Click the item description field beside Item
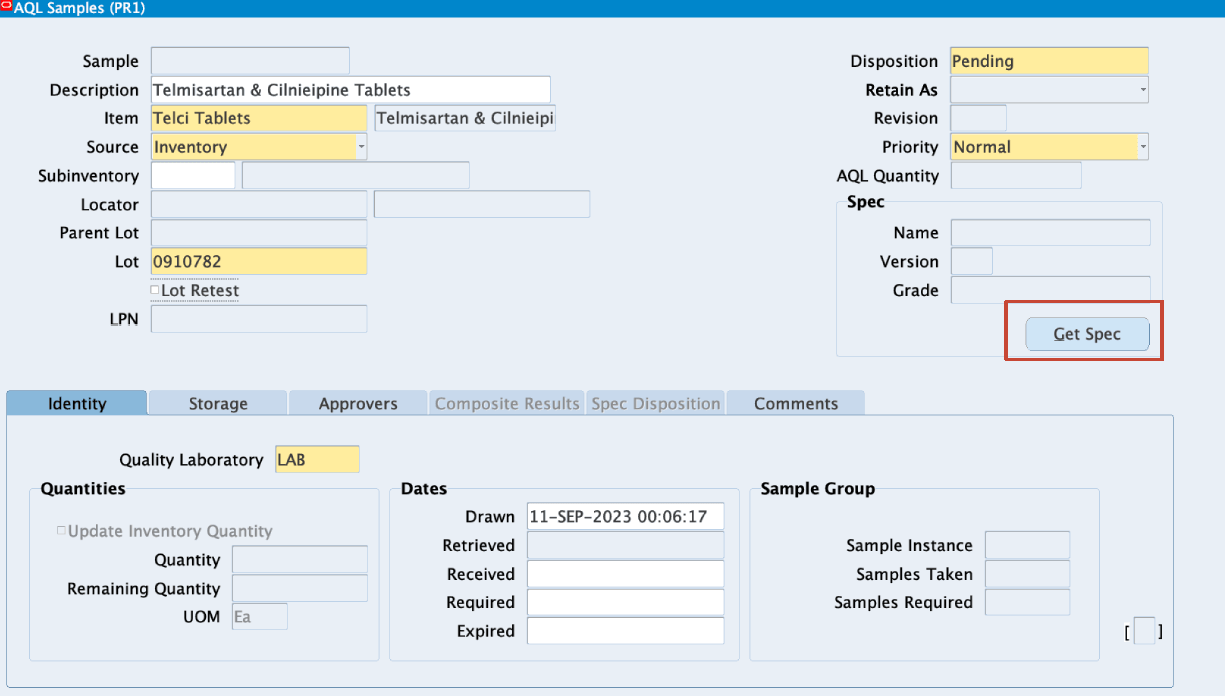This screenshot has height=696, width=1225. [x=465, y=118]
